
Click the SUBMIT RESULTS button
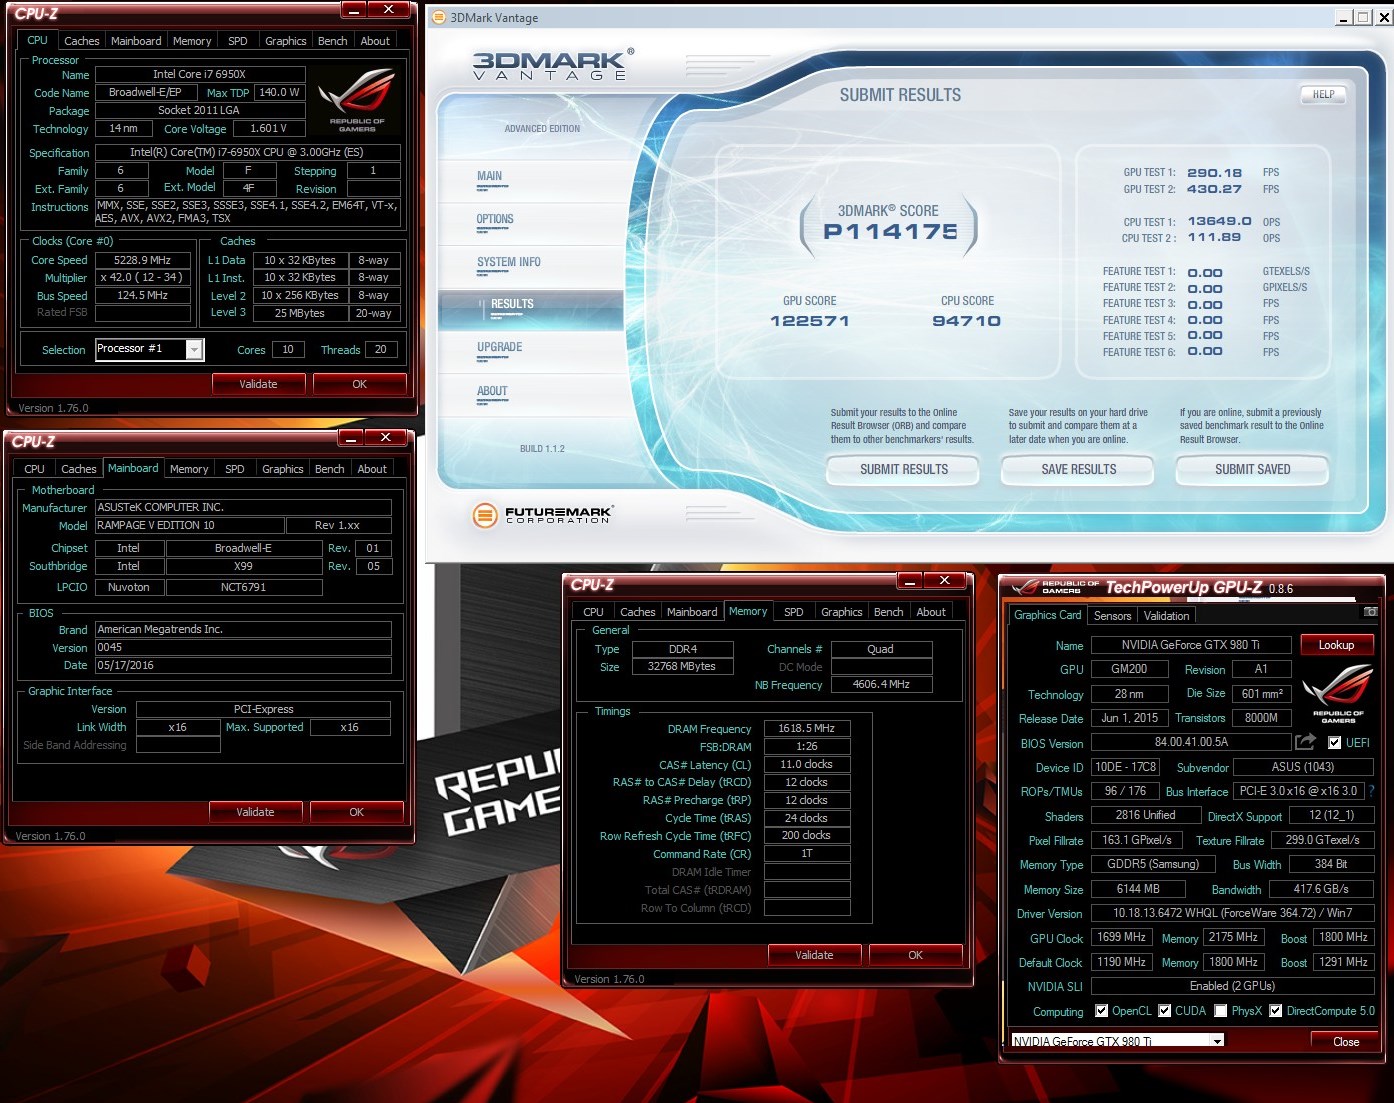pos(904,469)
